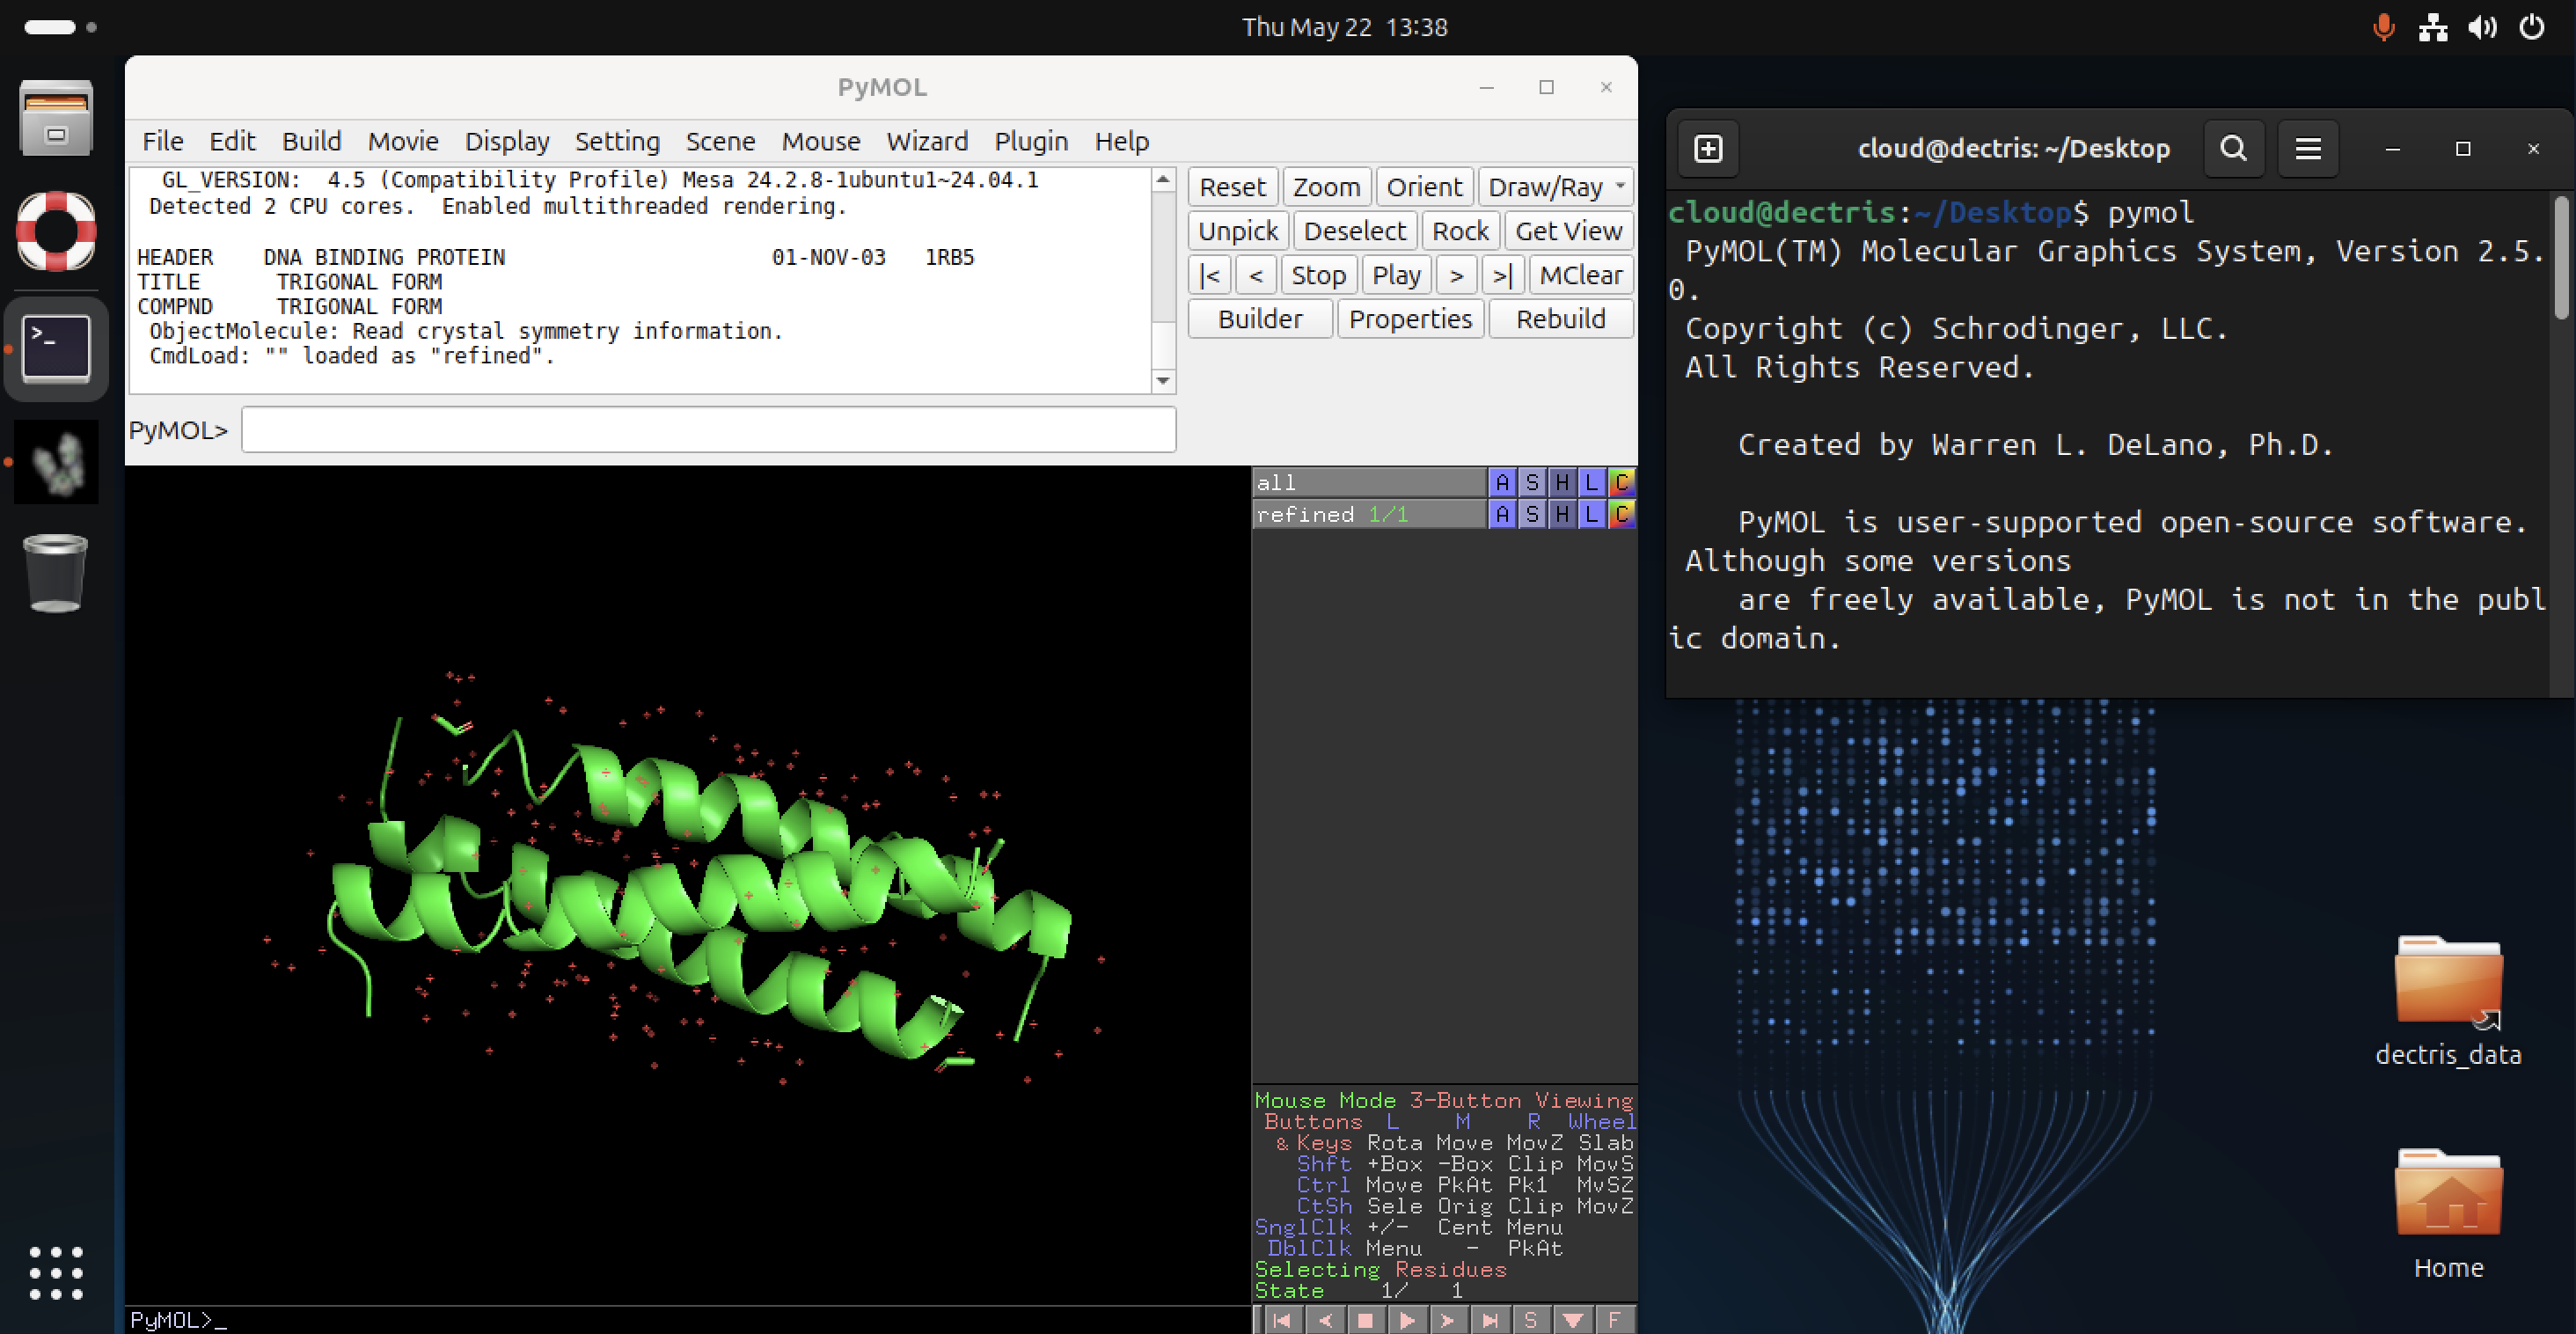Open the Color menu for 'all' object

pyautogui.click(x=1622, y=482)
